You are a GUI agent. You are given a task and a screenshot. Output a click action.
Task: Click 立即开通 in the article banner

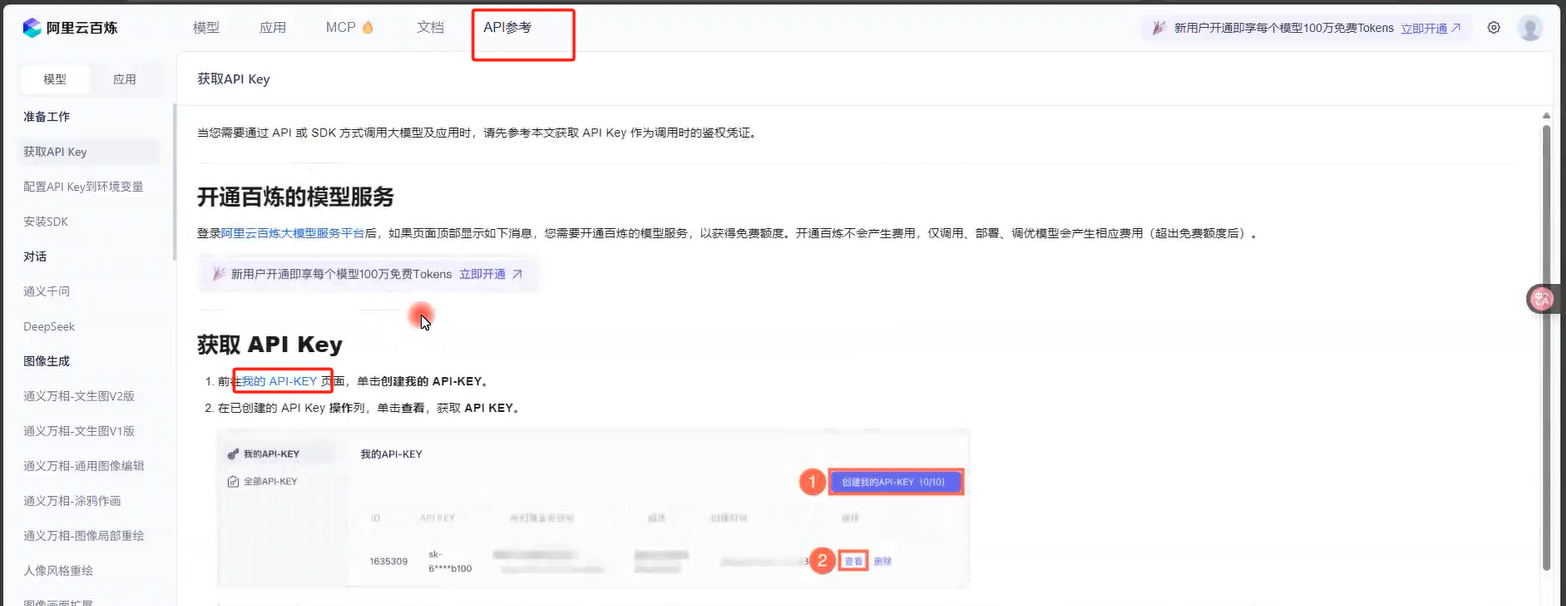(x=490, y=274)
